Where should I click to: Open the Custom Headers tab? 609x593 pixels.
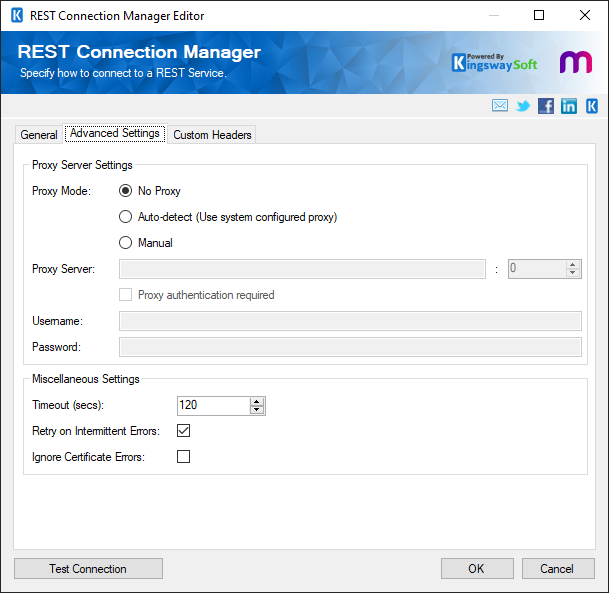coord(212,135)
